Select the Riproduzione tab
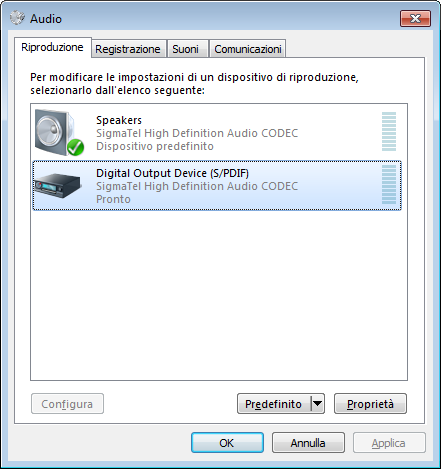This screenshot has width=441, height=469. [x=52, y=47]
